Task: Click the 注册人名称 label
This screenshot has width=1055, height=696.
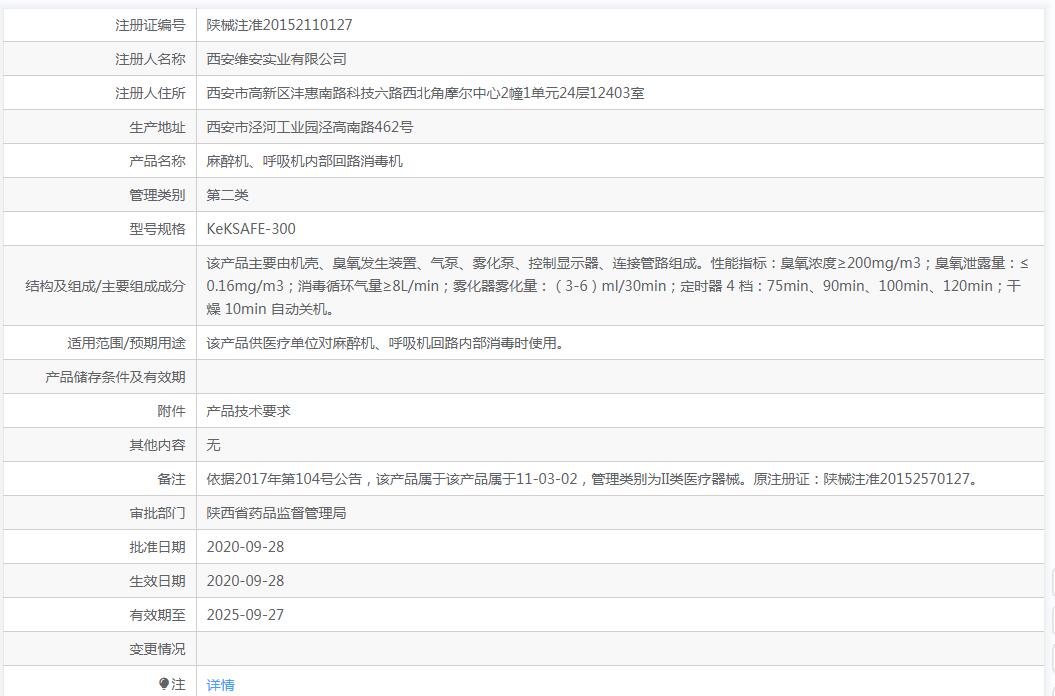Action: point(150,59)
